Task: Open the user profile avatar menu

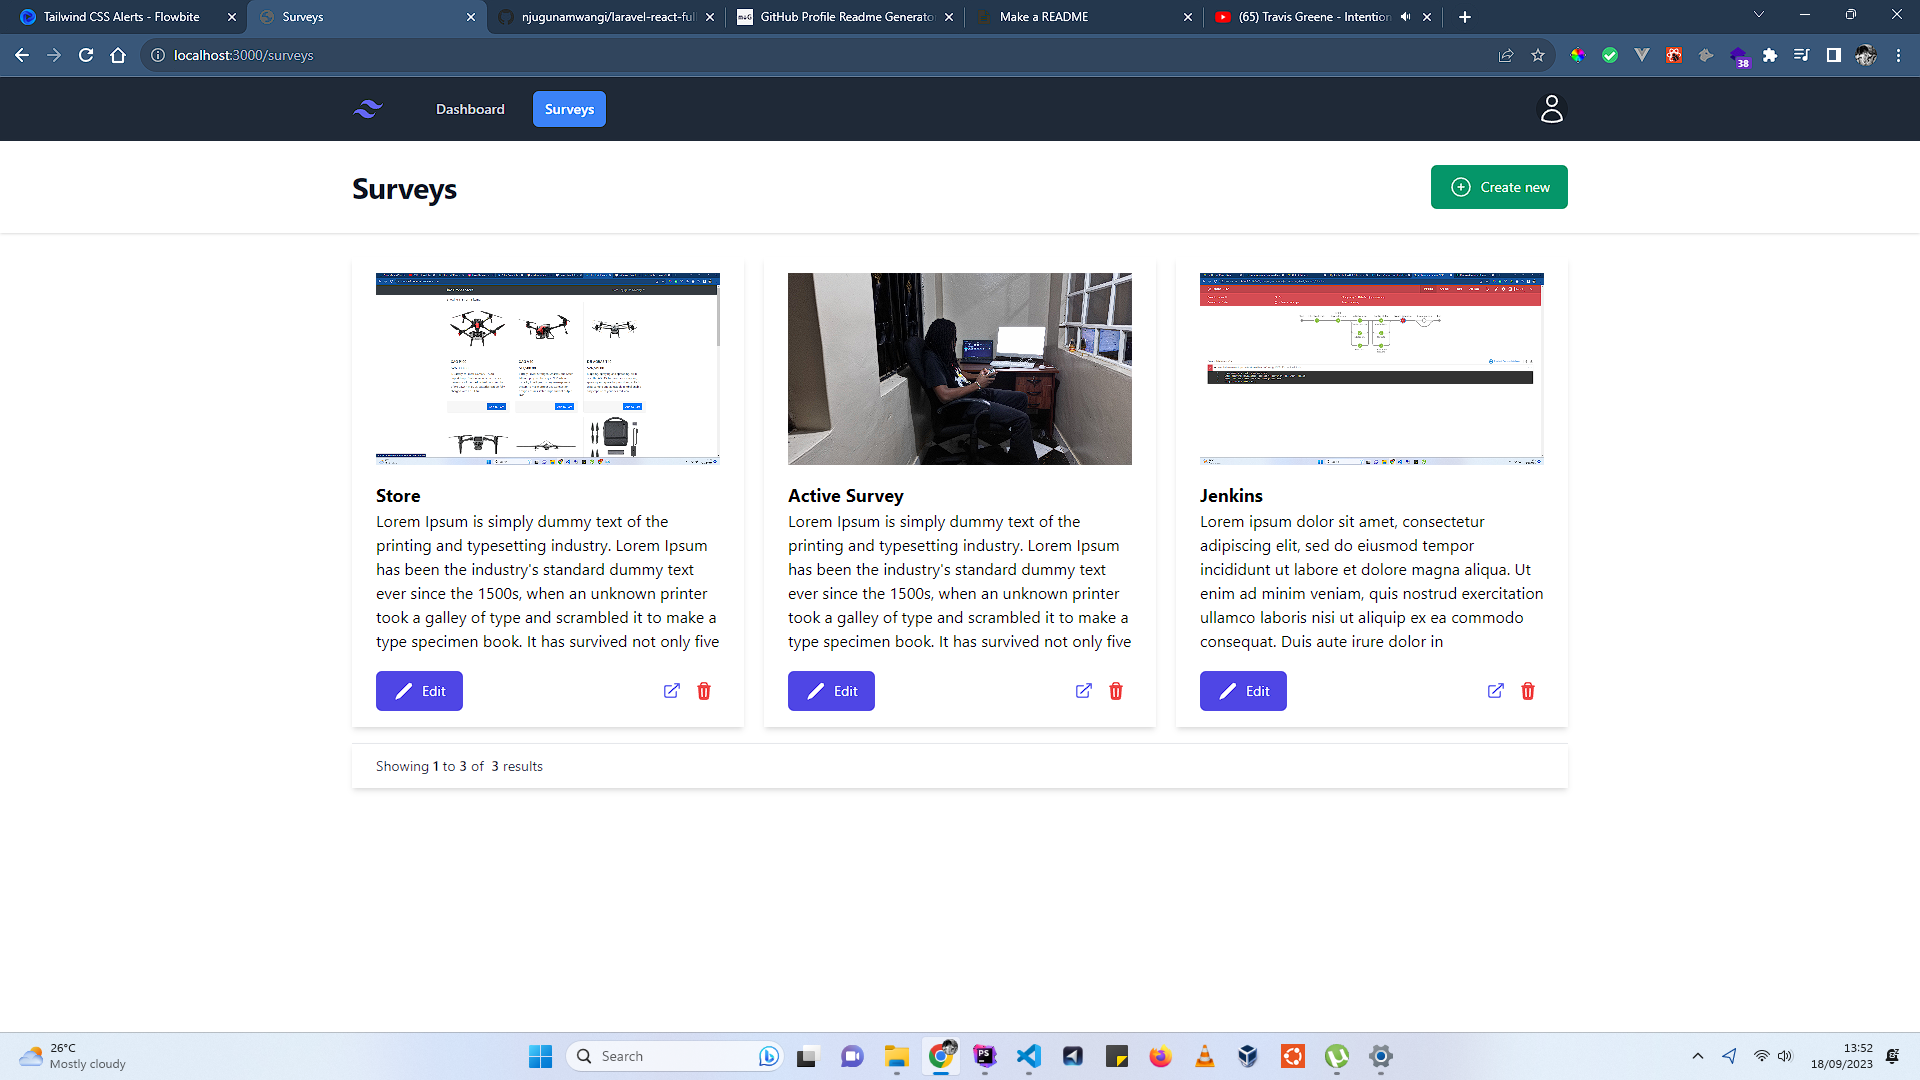Action: [x=1551, y=109]
